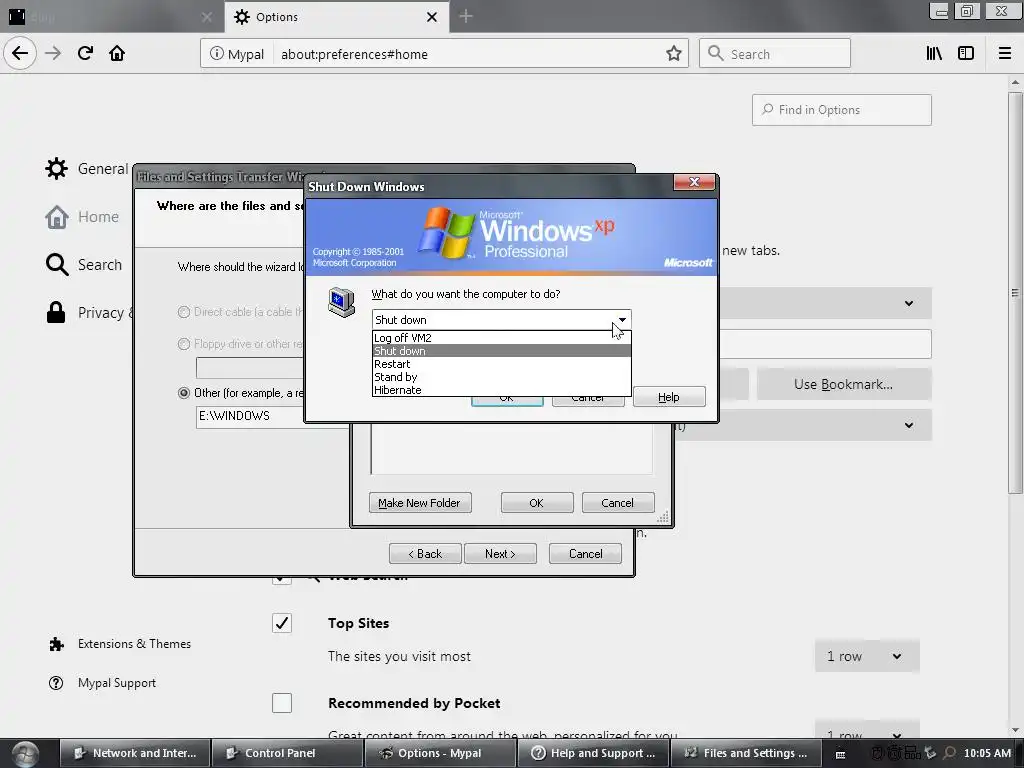Click Help in Shut Down Windows dialog
Image resolution: width=1024 pixels, height=768 pixels.
click(x=669, y=397)
